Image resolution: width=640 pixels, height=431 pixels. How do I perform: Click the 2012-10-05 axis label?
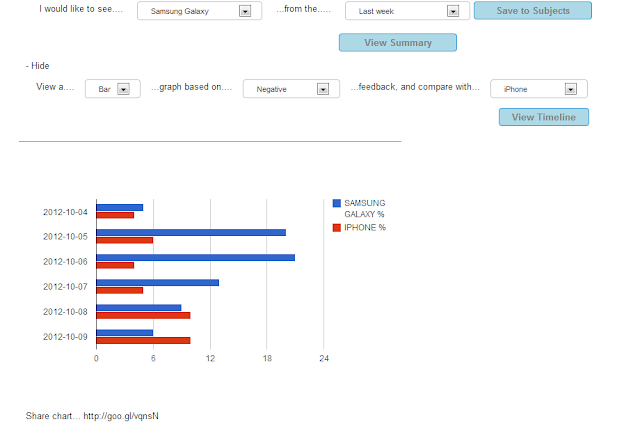(x=65, y=237)
